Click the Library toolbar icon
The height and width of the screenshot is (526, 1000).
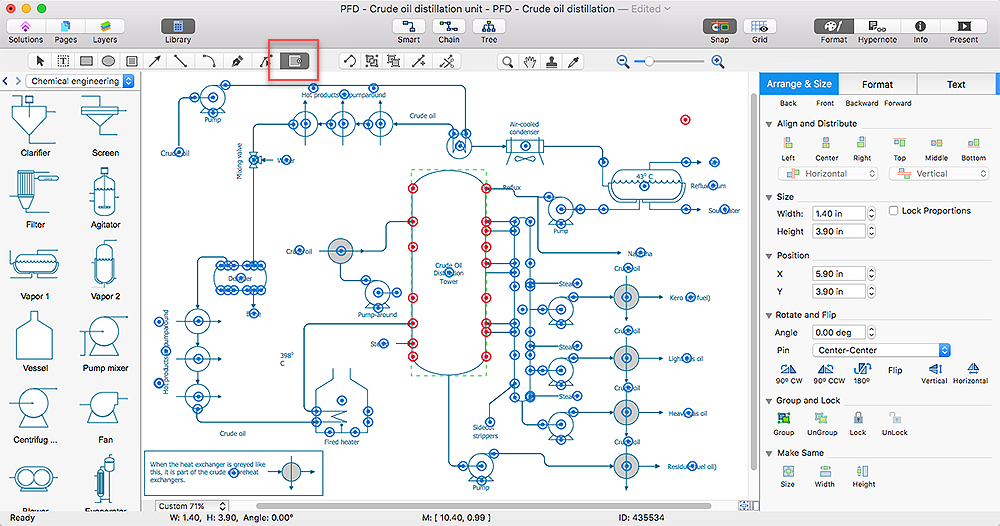[178, 27]
